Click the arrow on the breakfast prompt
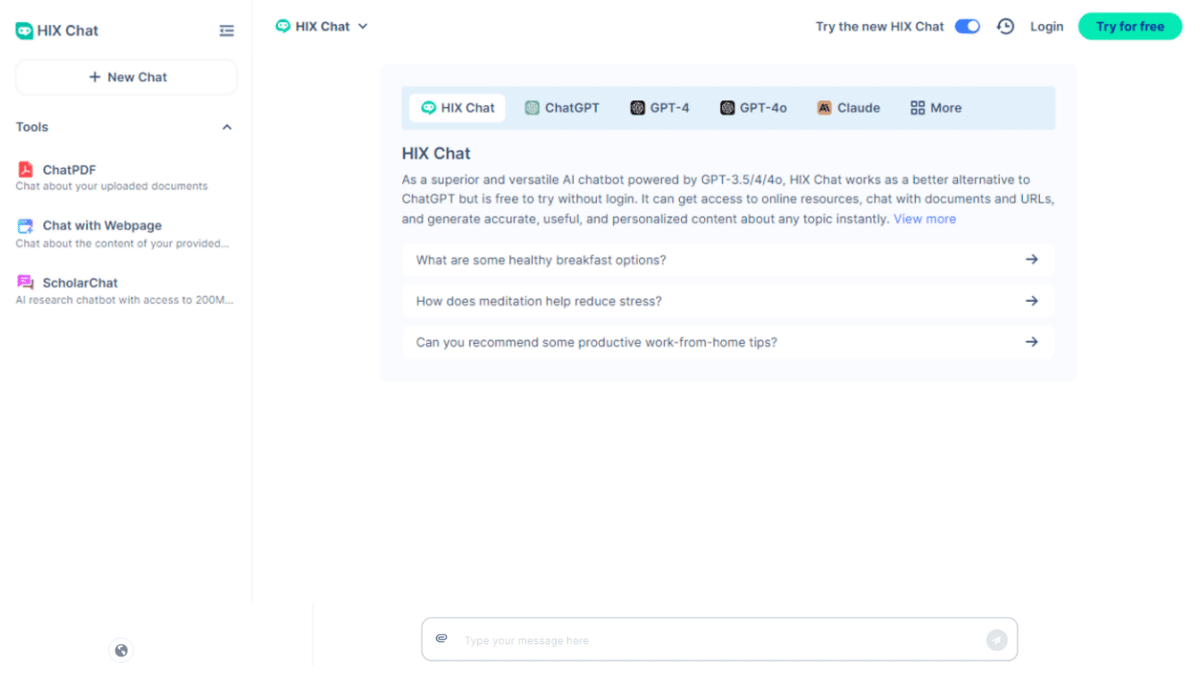1200x675 pixels. coord(1031,259)
